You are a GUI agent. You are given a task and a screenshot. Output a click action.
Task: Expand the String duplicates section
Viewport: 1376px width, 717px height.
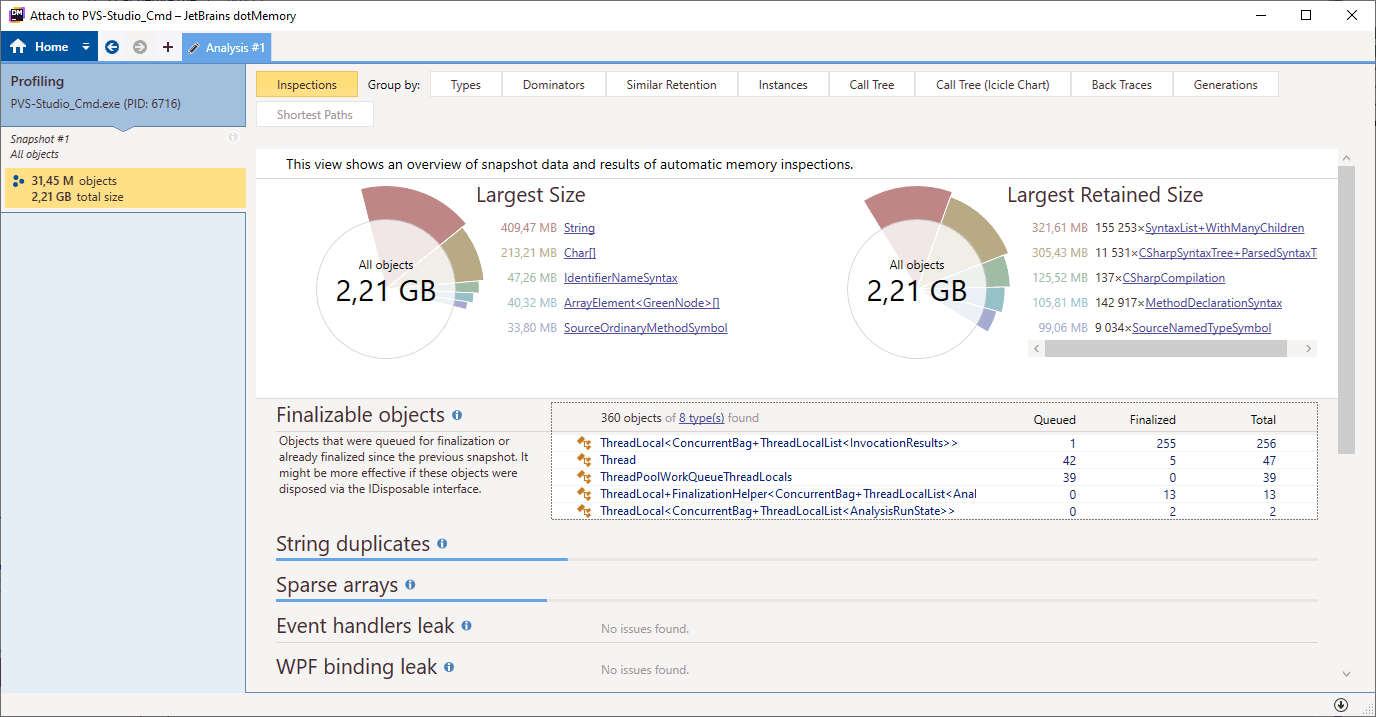(x=353, y=544)
